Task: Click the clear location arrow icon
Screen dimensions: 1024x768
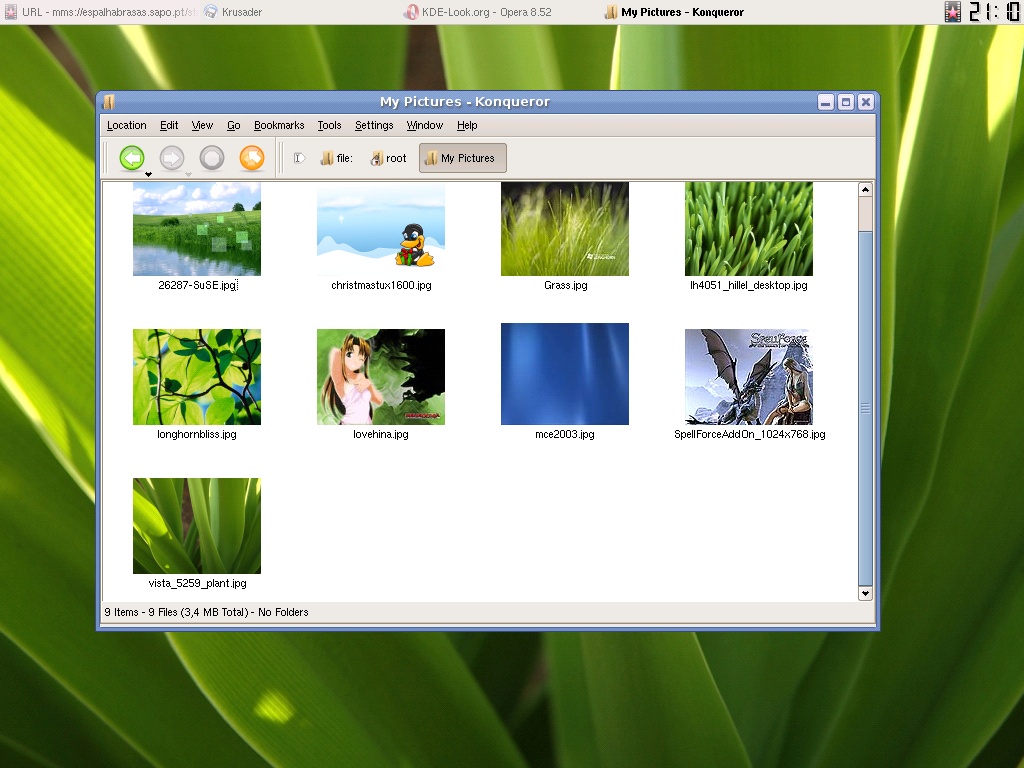Action: pos(299,158)
